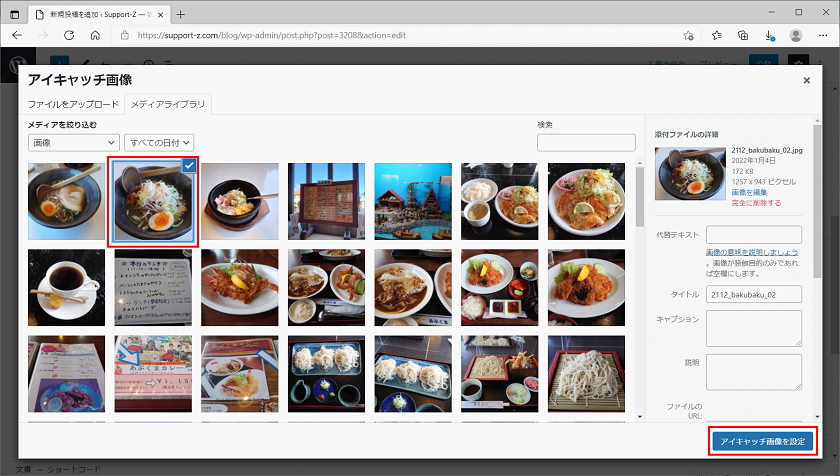Open a new browser tab with plus icon
This screenshot has width=840, height=476.
(x=181, y=14)
